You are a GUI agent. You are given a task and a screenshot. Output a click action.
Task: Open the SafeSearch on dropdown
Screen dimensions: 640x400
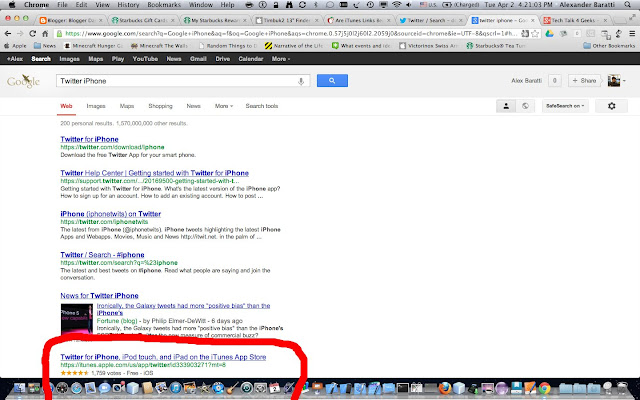565,106
